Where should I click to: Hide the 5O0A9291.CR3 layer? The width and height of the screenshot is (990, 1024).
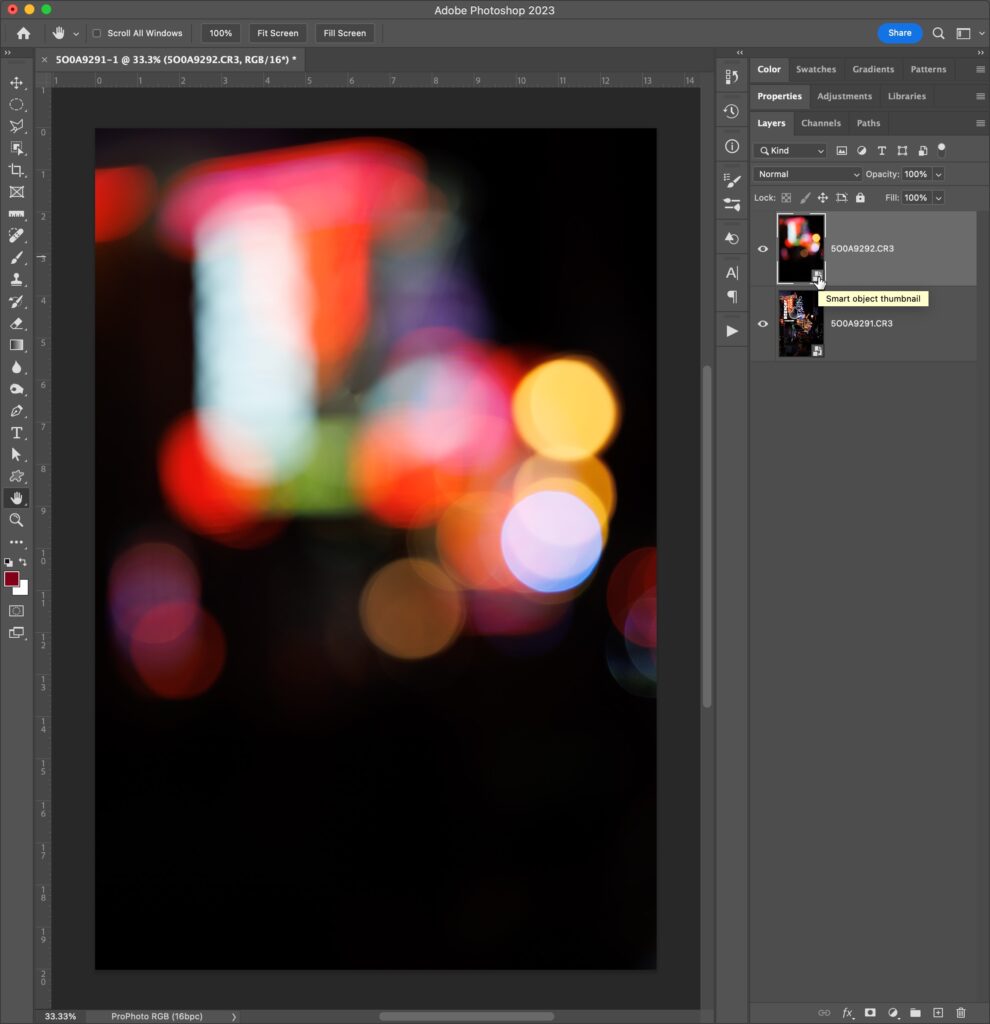[x=763, y=324]
